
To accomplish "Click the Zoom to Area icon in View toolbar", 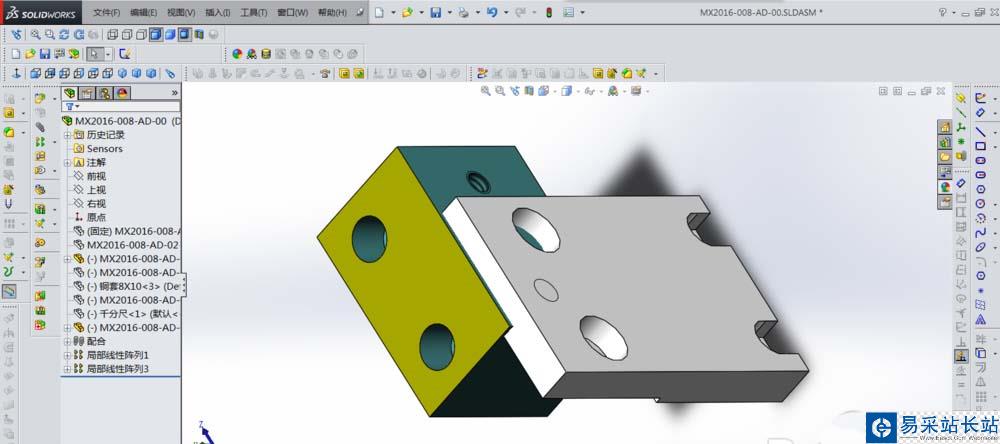I will coord(50,34).
